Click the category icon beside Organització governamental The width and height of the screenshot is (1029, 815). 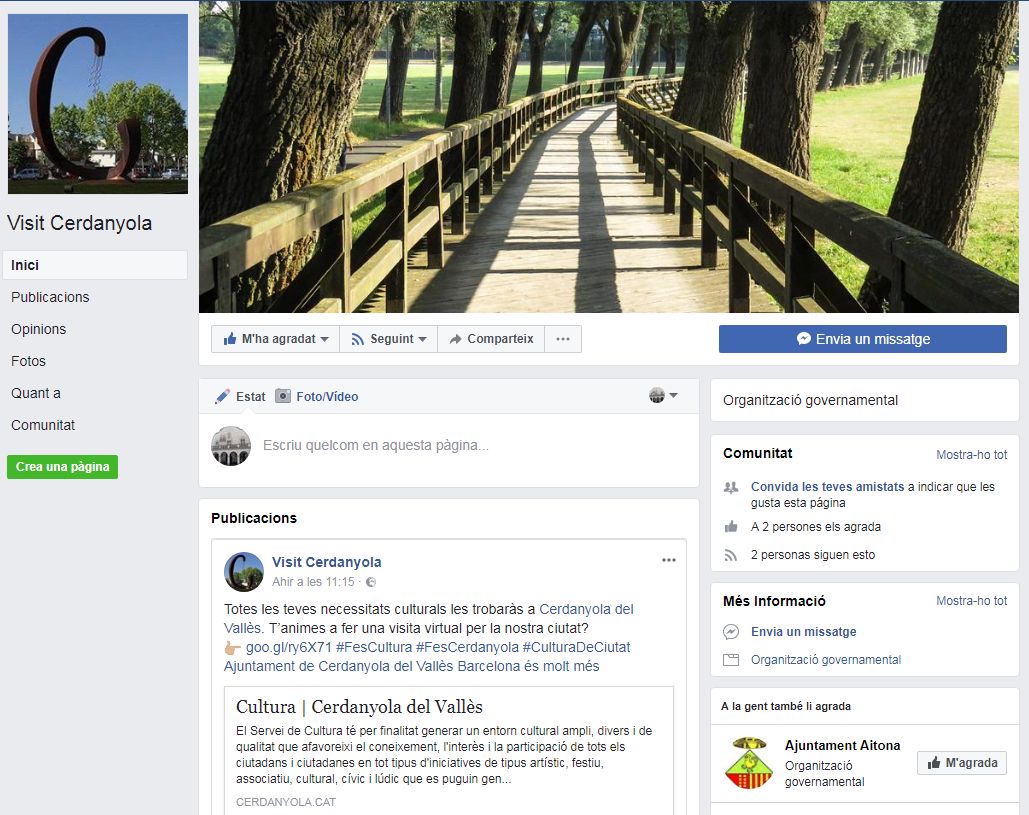coord(730,660)
